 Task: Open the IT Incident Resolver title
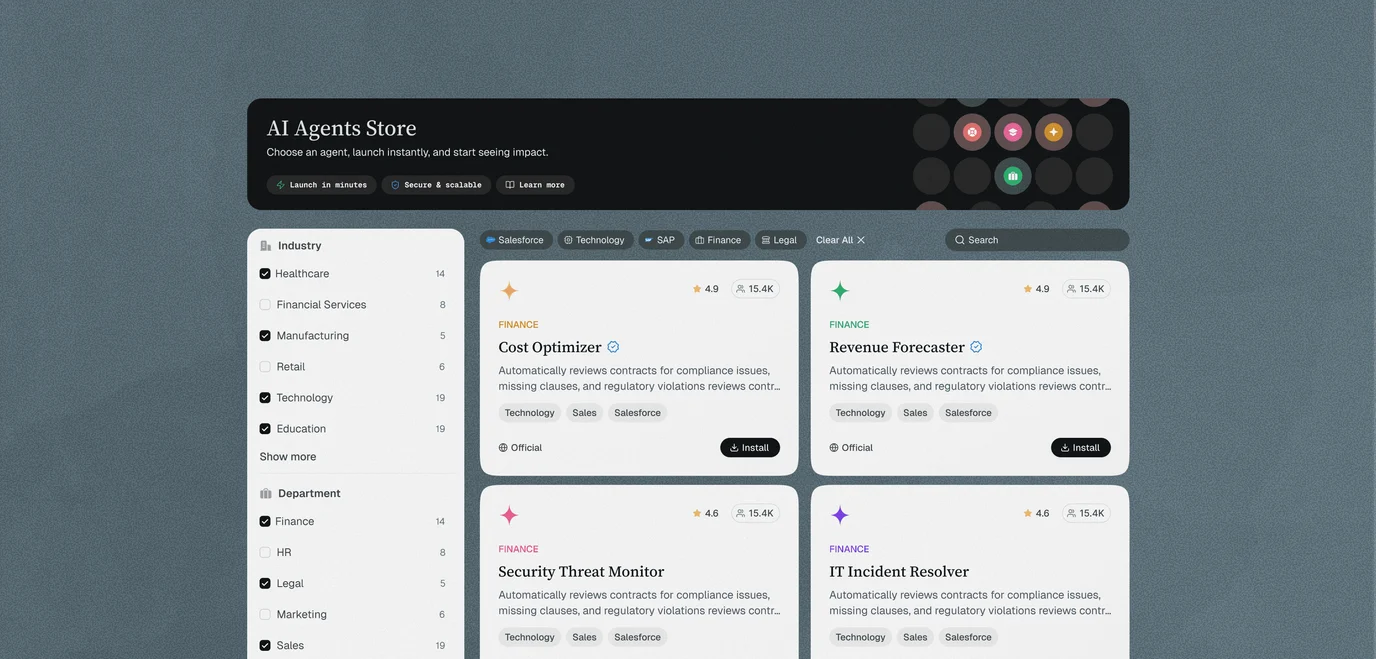click(x=899, y=572)
